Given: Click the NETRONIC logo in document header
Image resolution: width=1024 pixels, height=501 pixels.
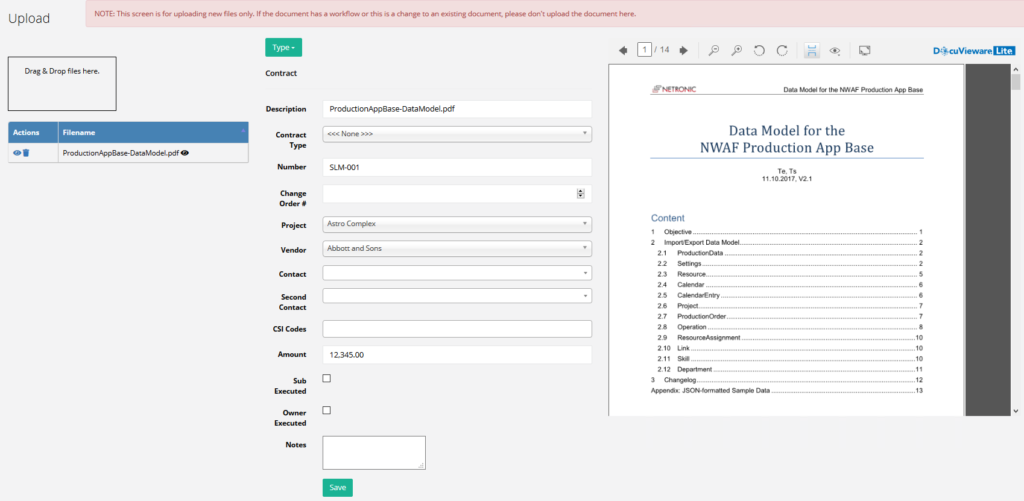Looking at the screenshot, I should pos(673,89).
